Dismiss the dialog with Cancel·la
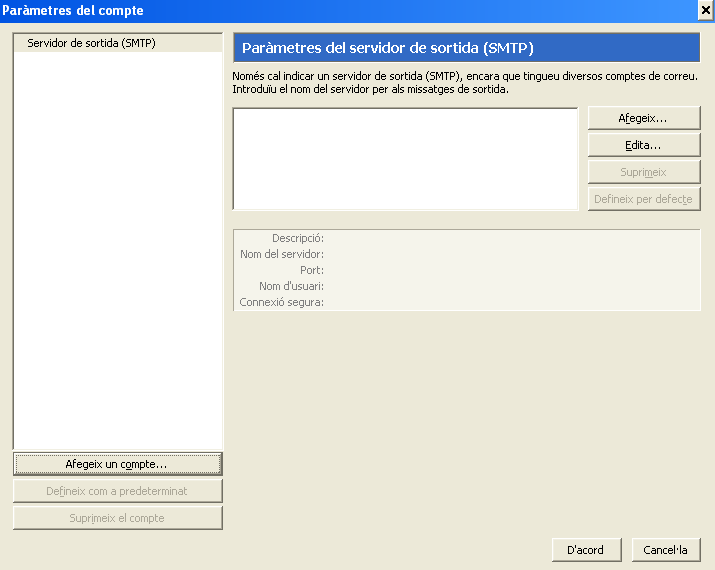Screen dimensions: 715x570 pyautogui.click(x=665, y=550)
